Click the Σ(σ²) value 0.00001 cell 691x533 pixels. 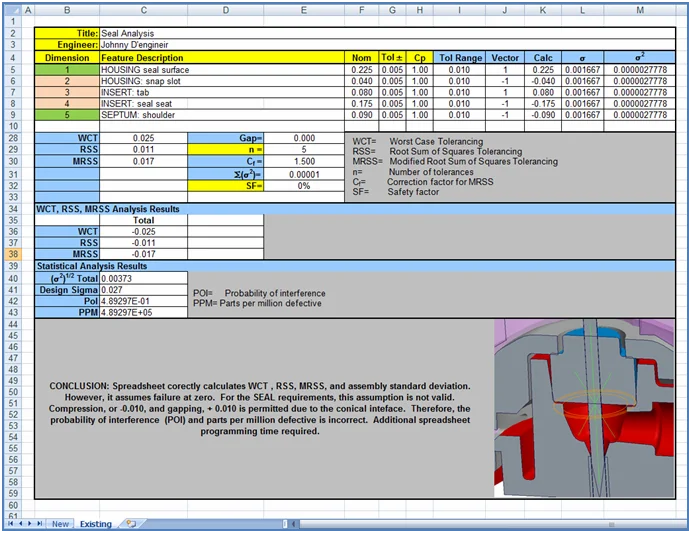304,175
